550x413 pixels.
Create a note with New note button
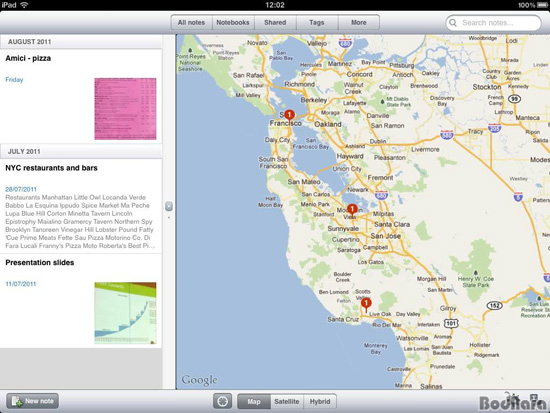pyautogui.click(x=32, y=401)
